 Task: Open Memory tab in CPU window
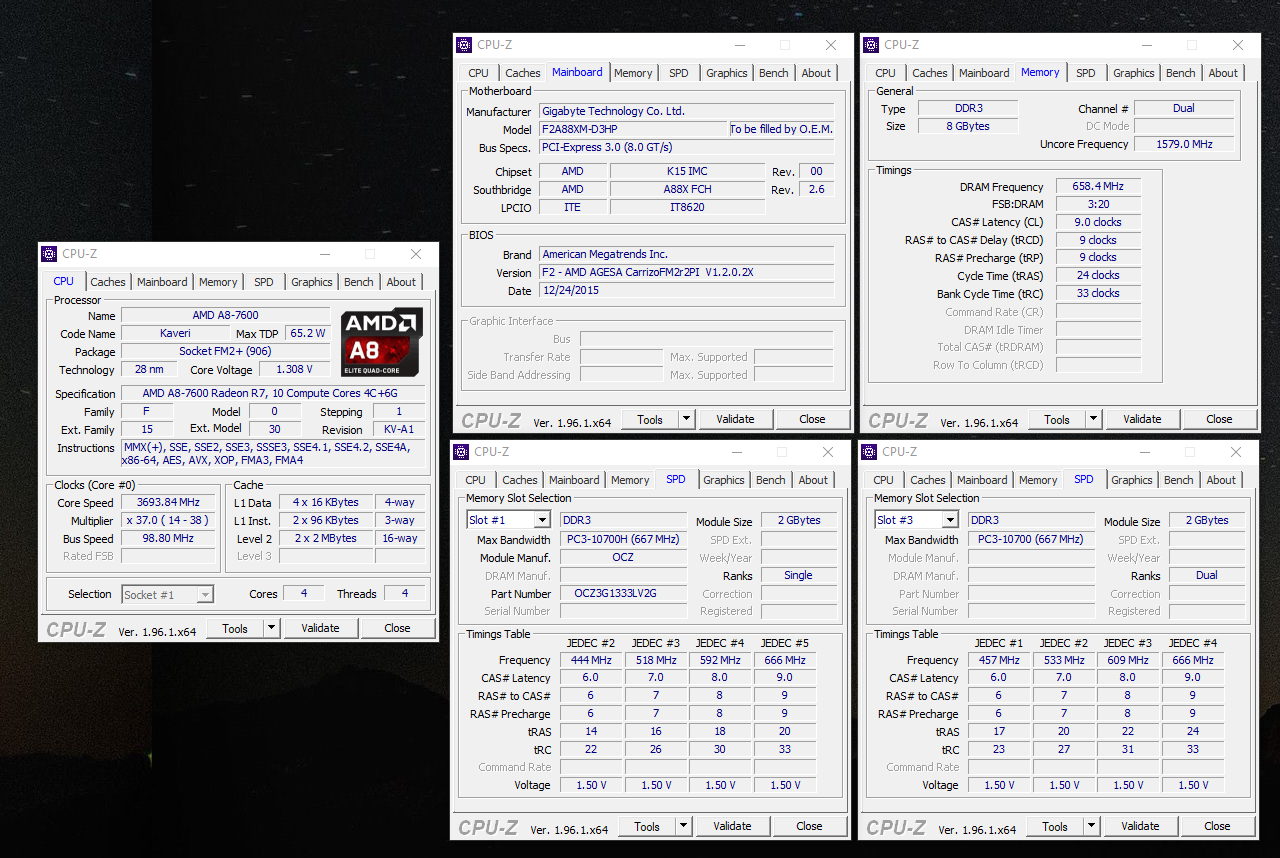click(218, 282)
